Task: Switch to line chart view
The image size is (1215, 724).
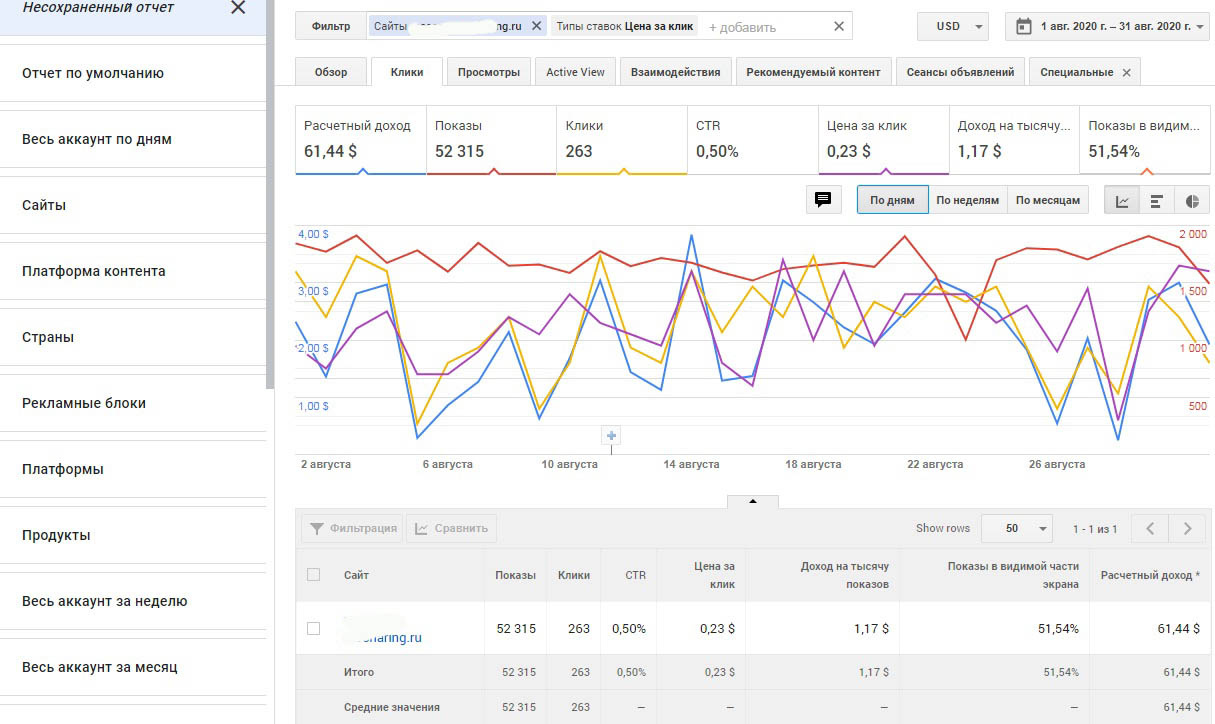Action: tap(1123, 200)
